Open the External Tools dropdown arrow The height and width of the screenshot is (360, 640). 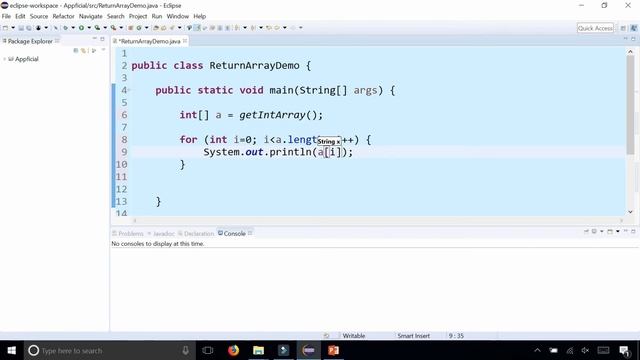coord(121,28)
